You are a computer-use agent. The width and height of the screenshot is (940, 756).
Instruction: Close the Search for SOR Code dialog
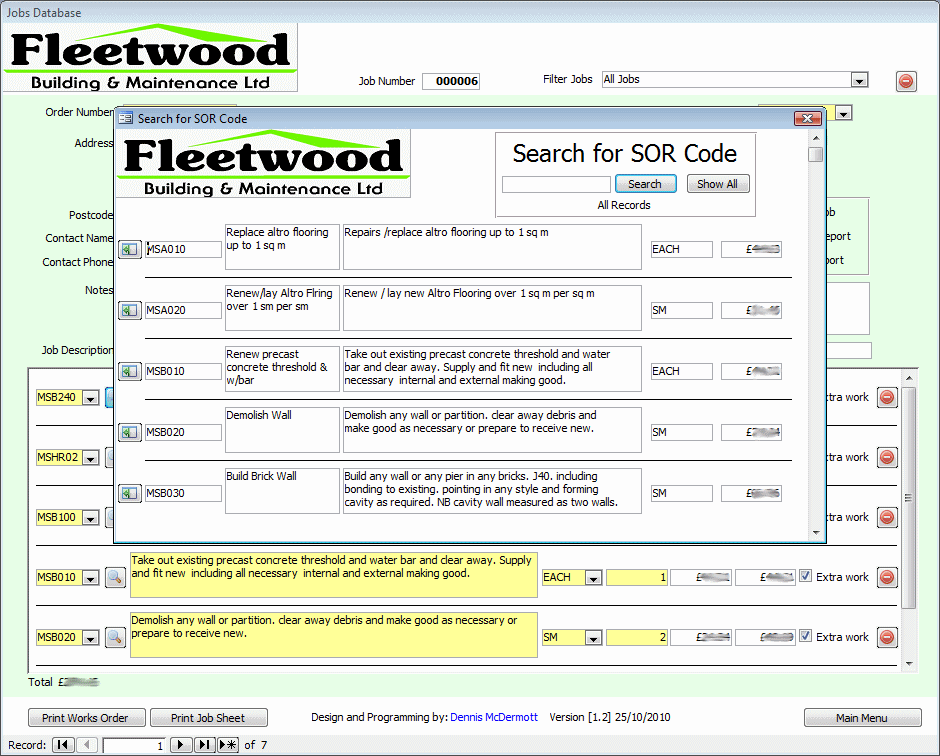(x=807, y=119)
